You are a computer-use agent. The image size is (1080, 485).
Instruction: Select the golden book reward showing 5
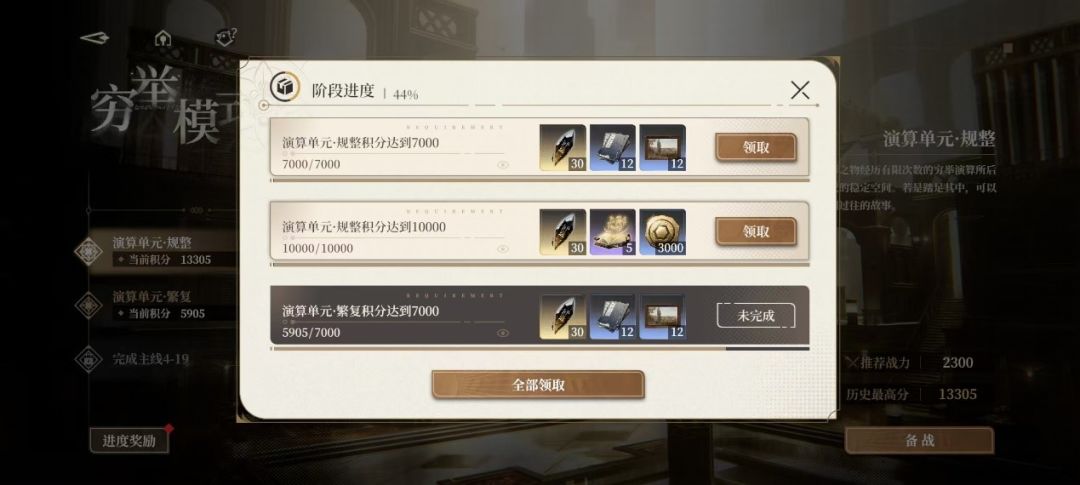coord(612,231)
